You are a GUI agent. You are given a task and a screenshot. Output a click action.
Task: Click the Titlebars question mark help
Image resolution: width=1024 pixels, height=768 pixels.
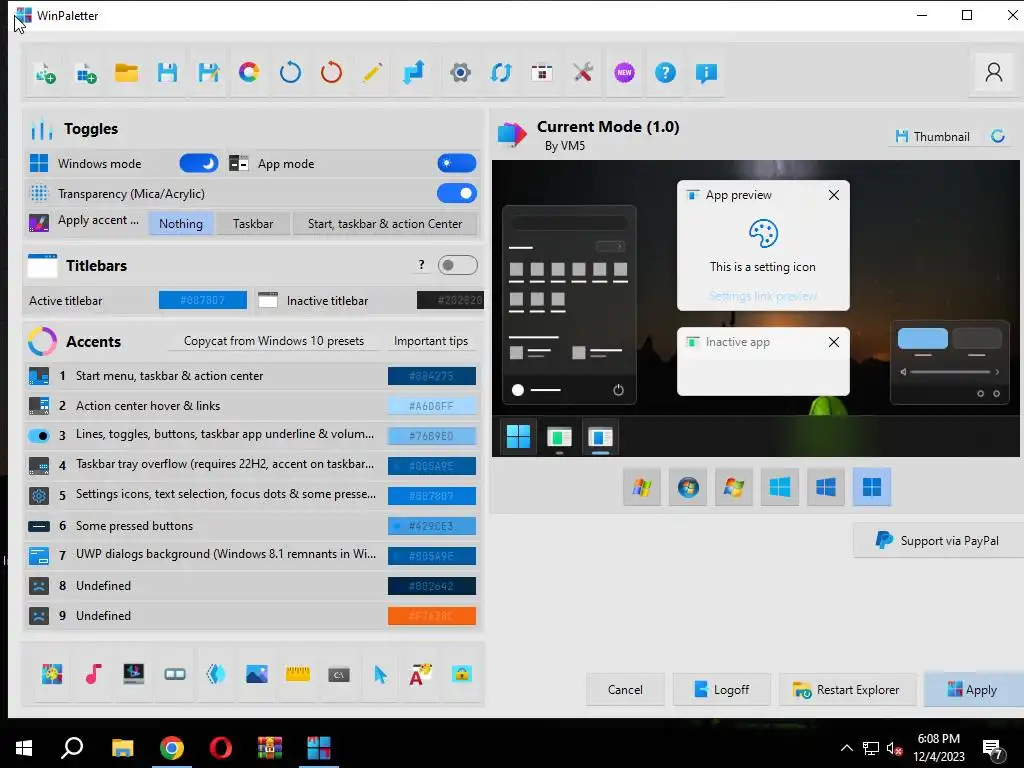421,265
